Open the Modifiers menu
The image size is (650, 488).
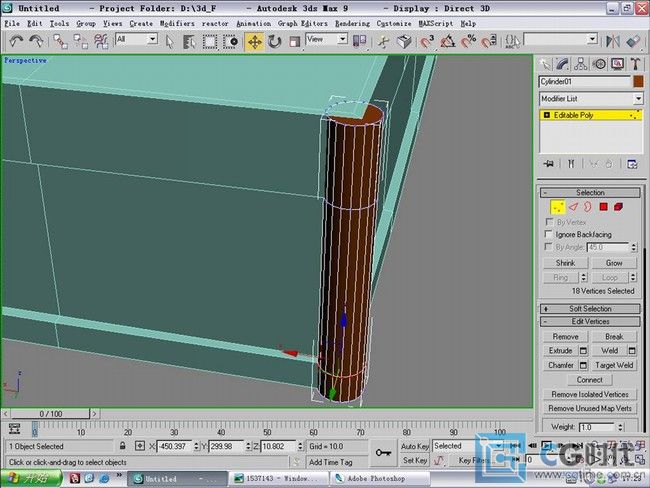(177, 24)
